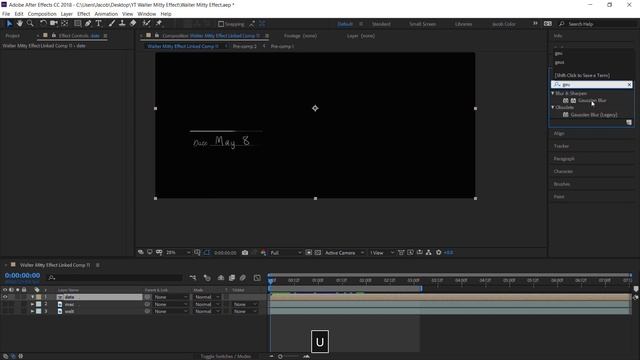Select the Gaussian Blur (Legacy) effect

[x=594, y=115]
